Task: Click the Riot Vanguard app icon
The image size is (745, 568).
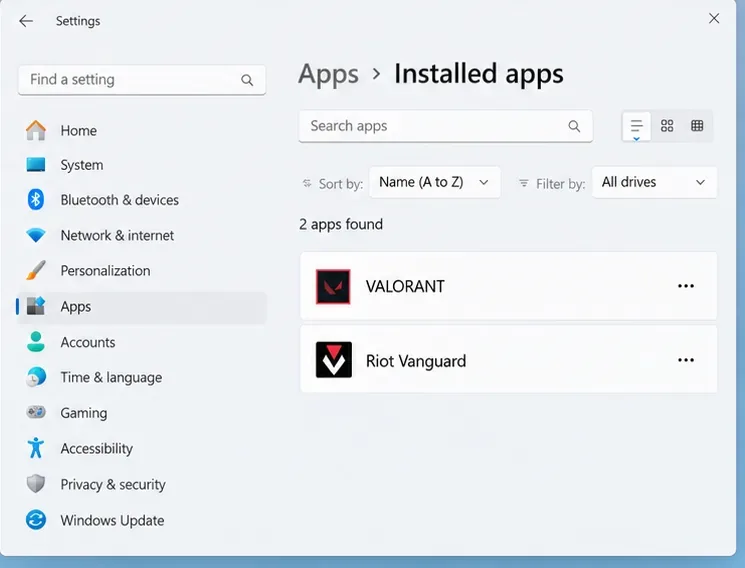Action: click(x=334, y=360)
